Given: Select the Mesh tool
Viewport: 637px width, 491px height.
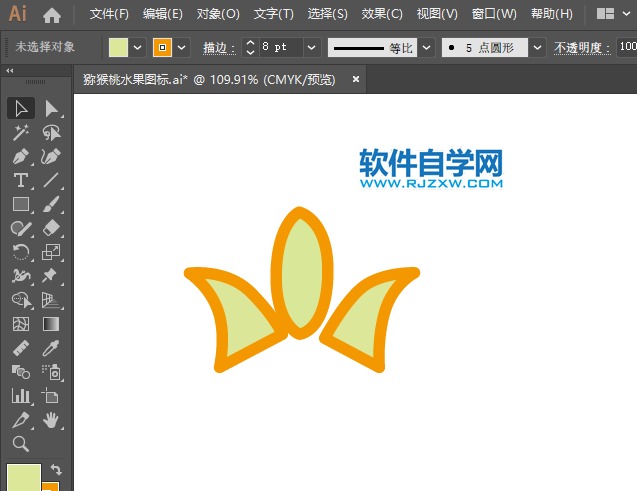Looking at the screenshot, I should [x=21, y=324].
